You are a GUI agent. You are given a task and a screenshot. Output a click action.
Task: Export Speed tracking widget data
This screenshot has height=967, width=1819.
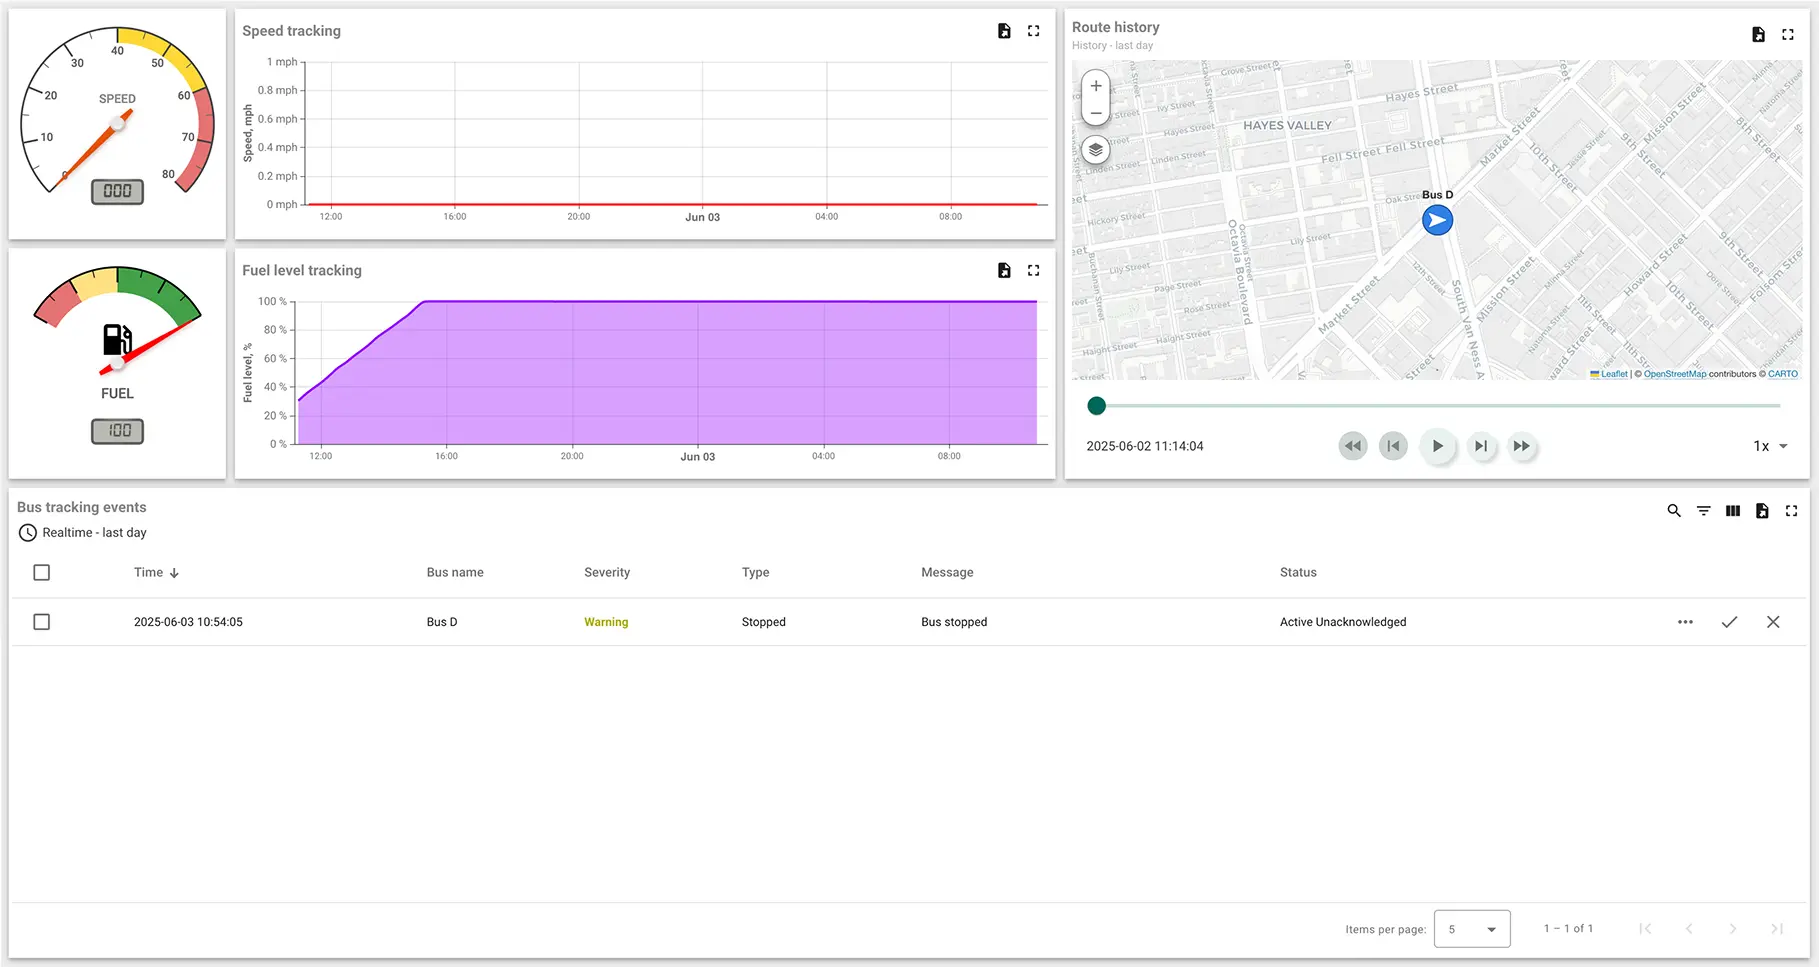(1004, 31)
